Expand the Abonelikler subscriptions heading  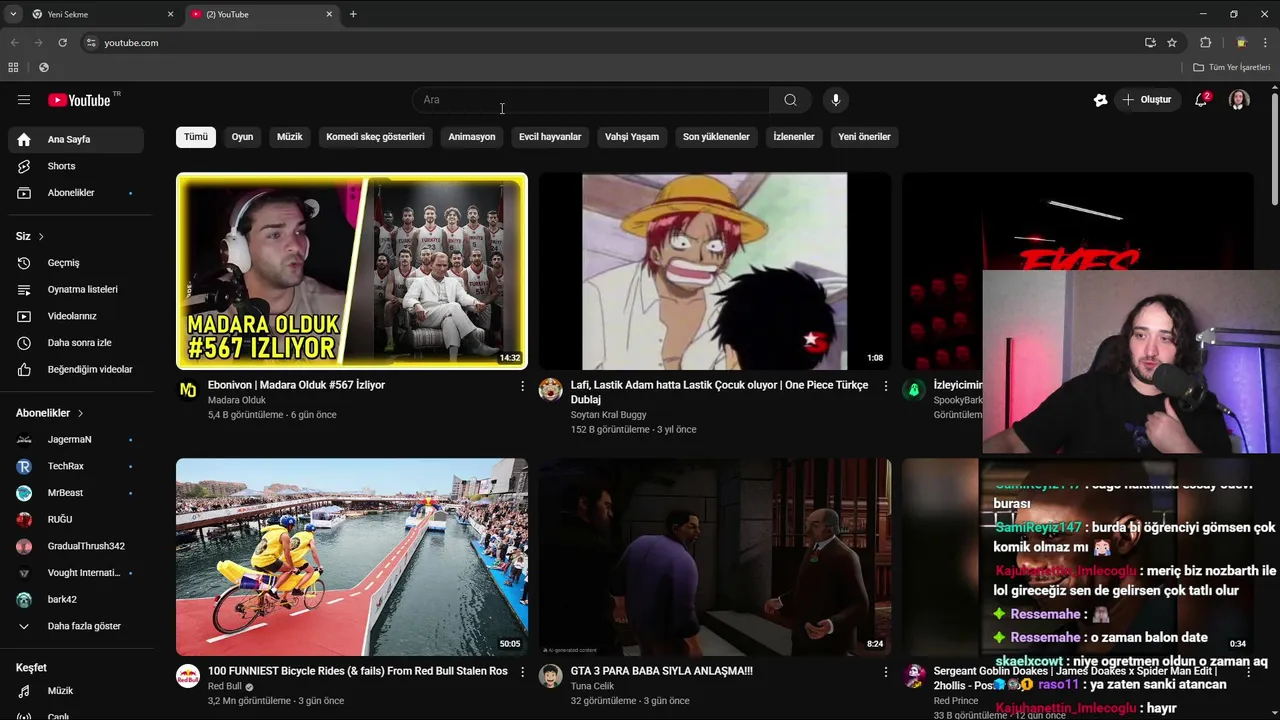(x=50, y=413)
